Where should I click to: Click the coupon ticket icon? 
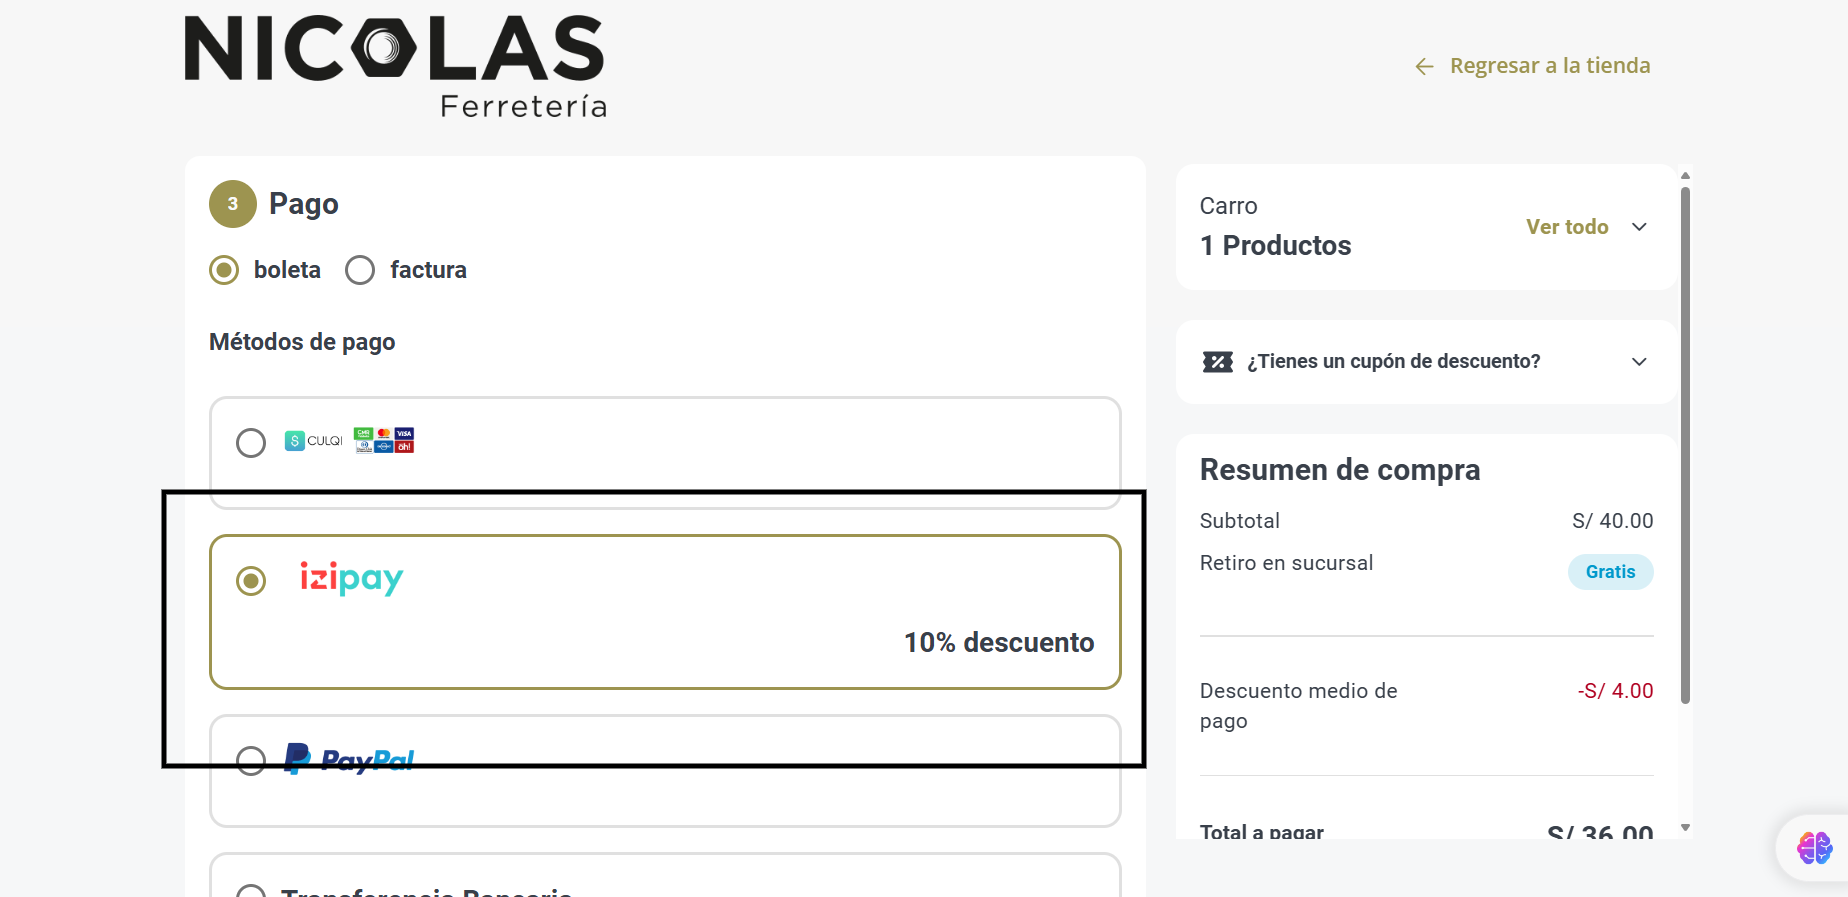pos(1218,362)
